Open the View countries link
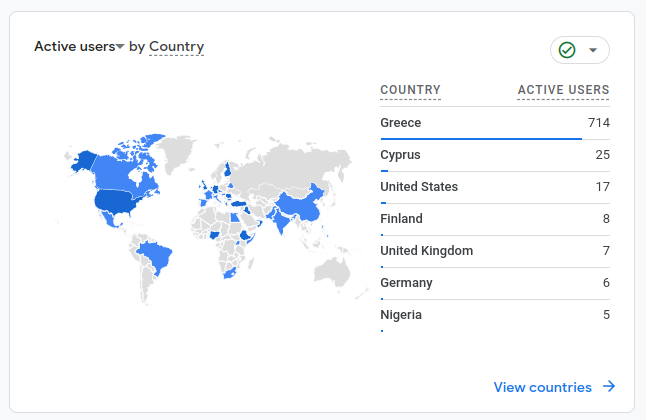Screen dimensions: 646x420 point(542,387)
